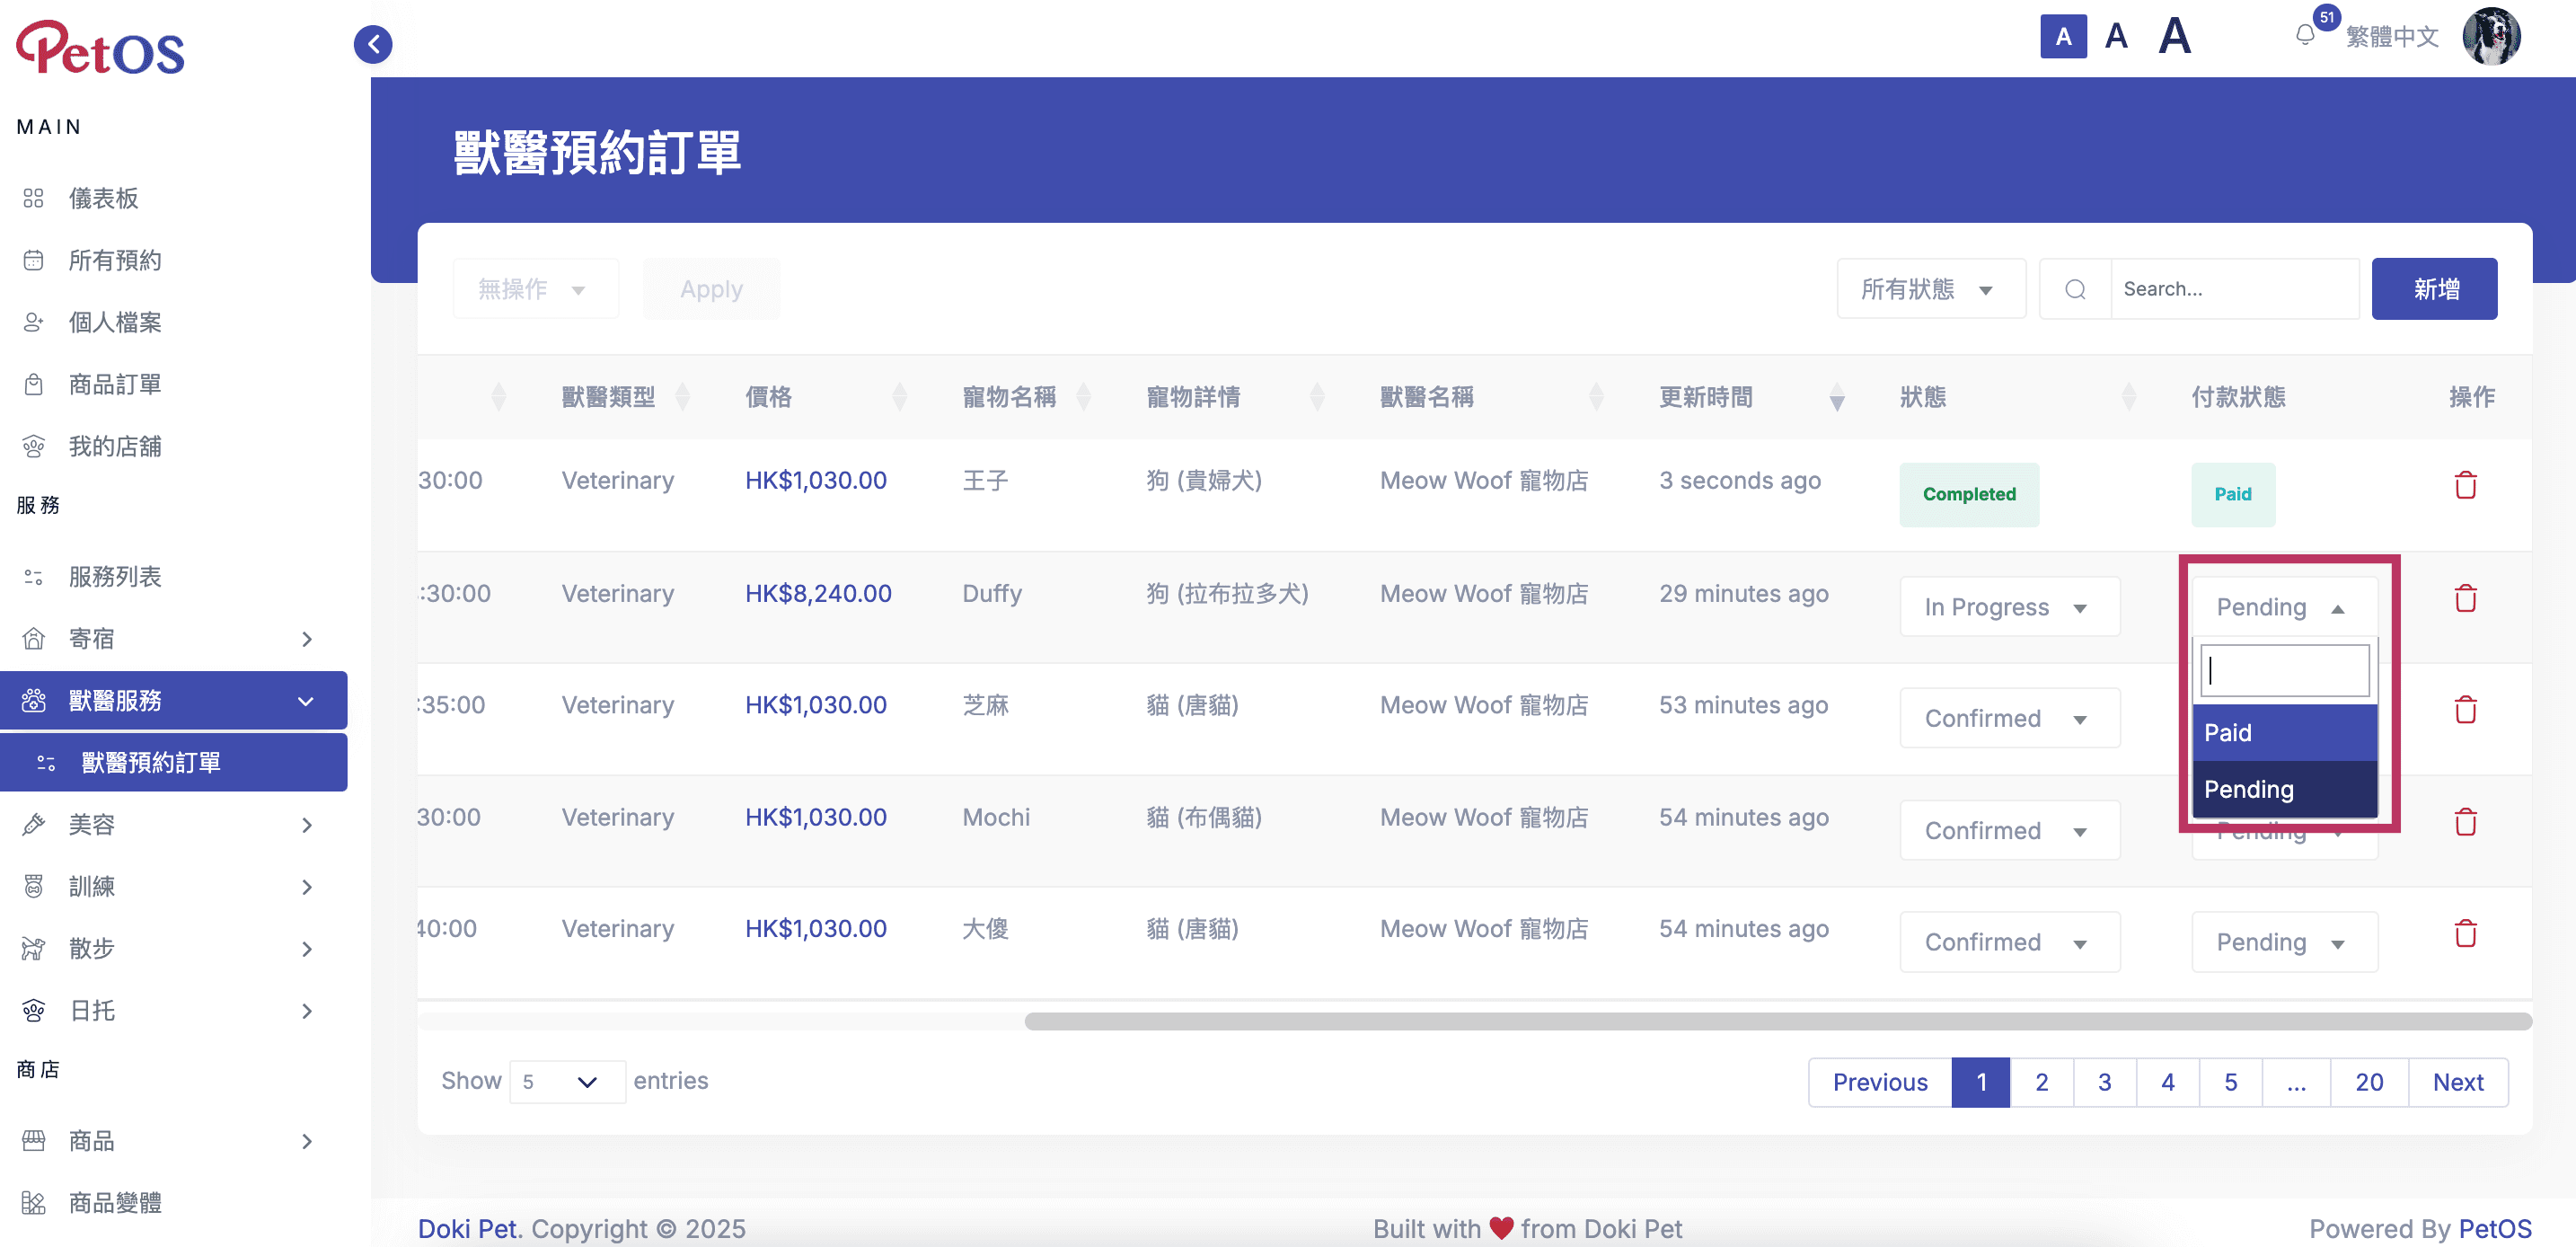Change entries per page dropdown
2576x1247 pixels.
click(567, 1081)
